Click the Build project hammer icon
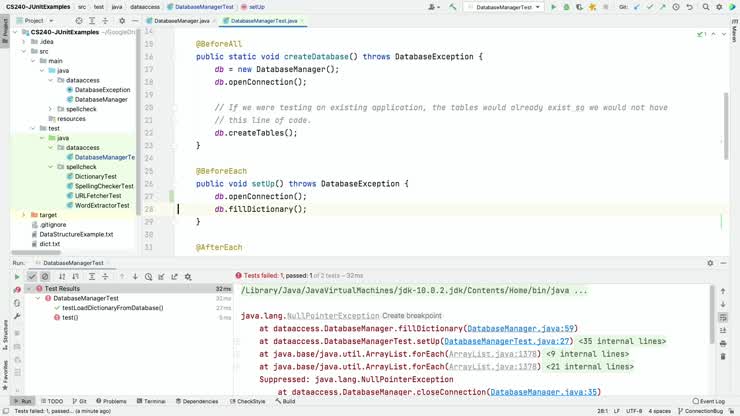The image size is (740, 416). click(x=453, y=7)
